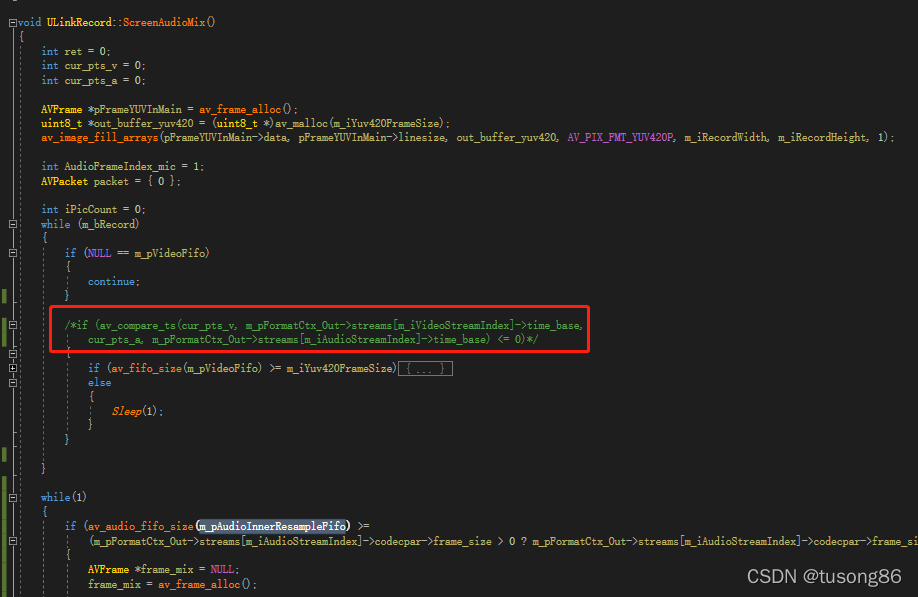The image size is (918, 597).
Task: Collapse the ScreenAudioMix function fold marker
Action: (x=13, y=23)
